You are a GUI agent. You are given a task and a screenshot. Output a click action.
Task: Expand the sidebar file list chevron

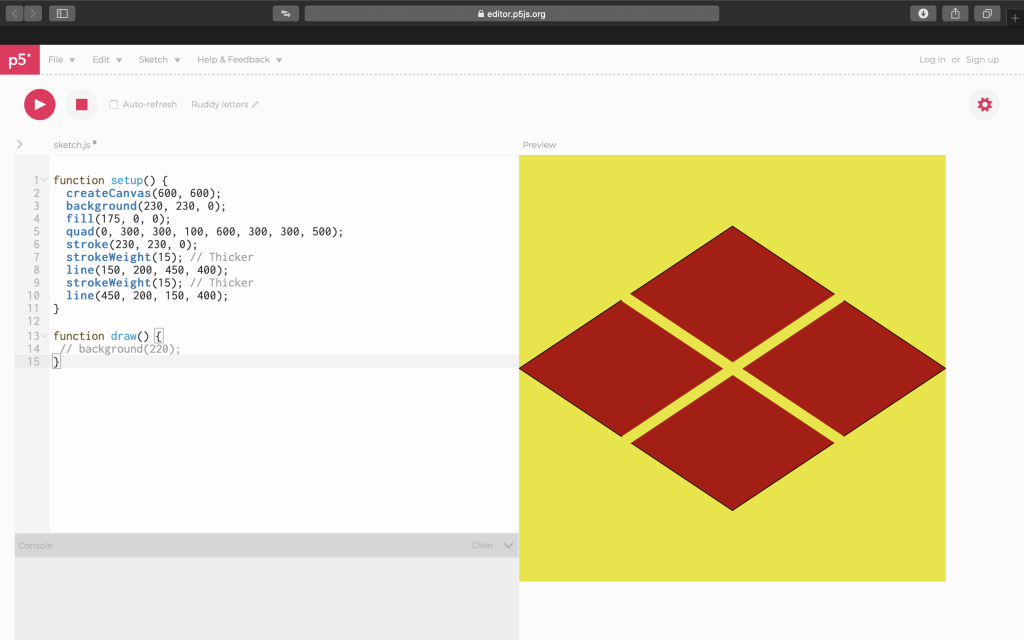pyautogui.click(x=20, y=144)
